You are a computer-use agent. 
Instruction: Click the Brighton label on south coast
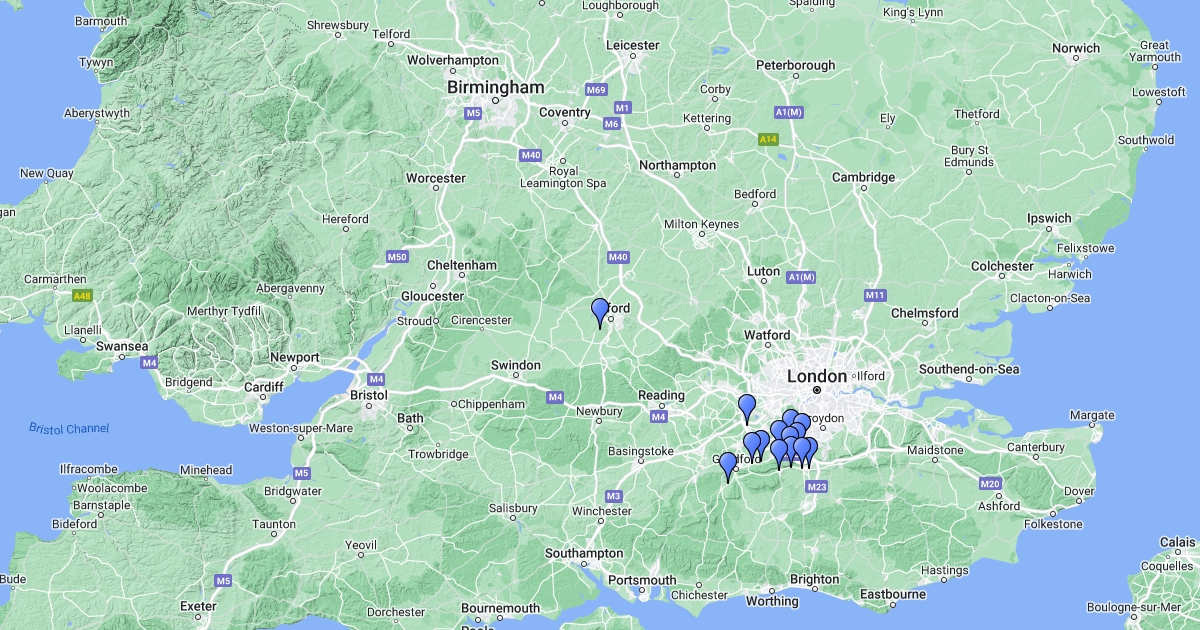pyautogui.click(x=815, y=579)
